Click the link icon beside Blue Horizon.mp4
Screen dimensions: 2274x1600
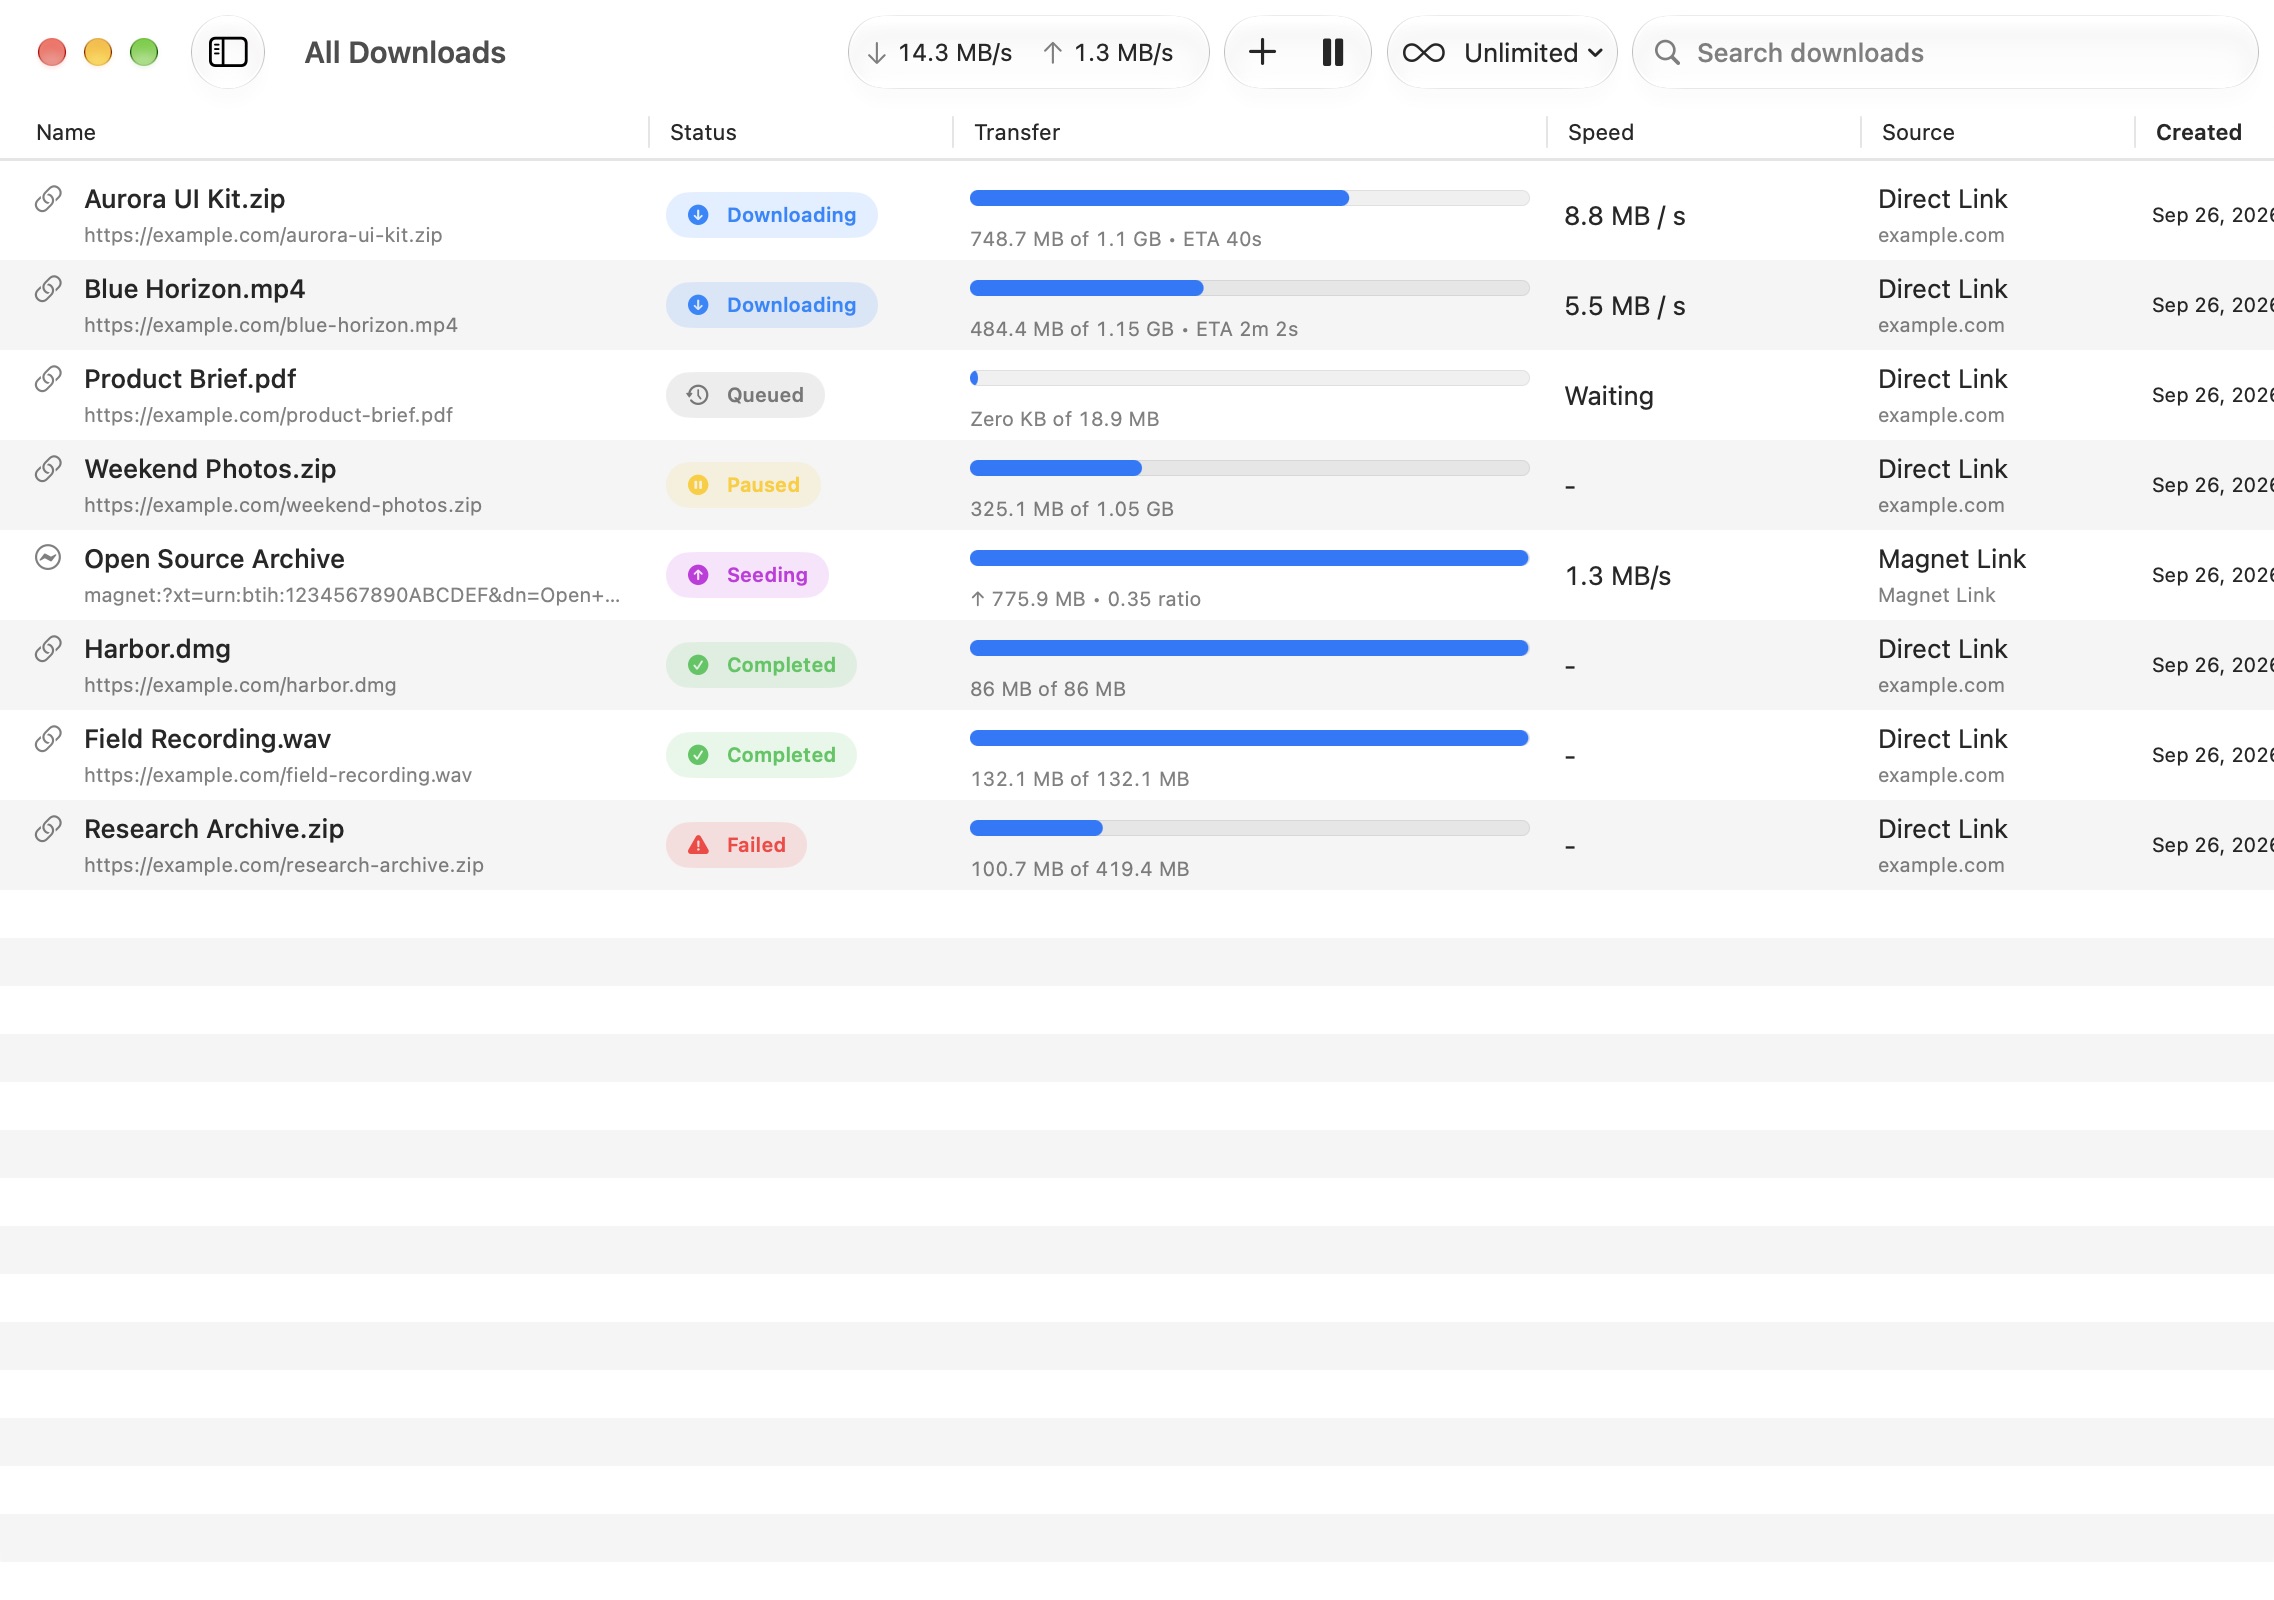(x=48, y=289)
